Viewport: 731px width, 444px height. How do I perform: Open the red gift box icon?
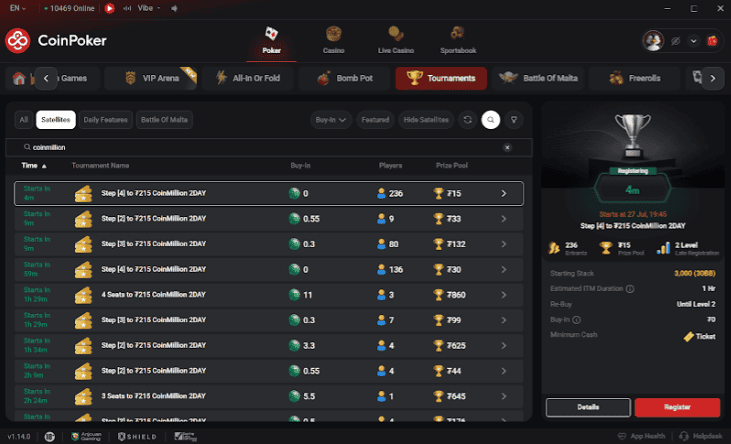(x=712, y=41)
